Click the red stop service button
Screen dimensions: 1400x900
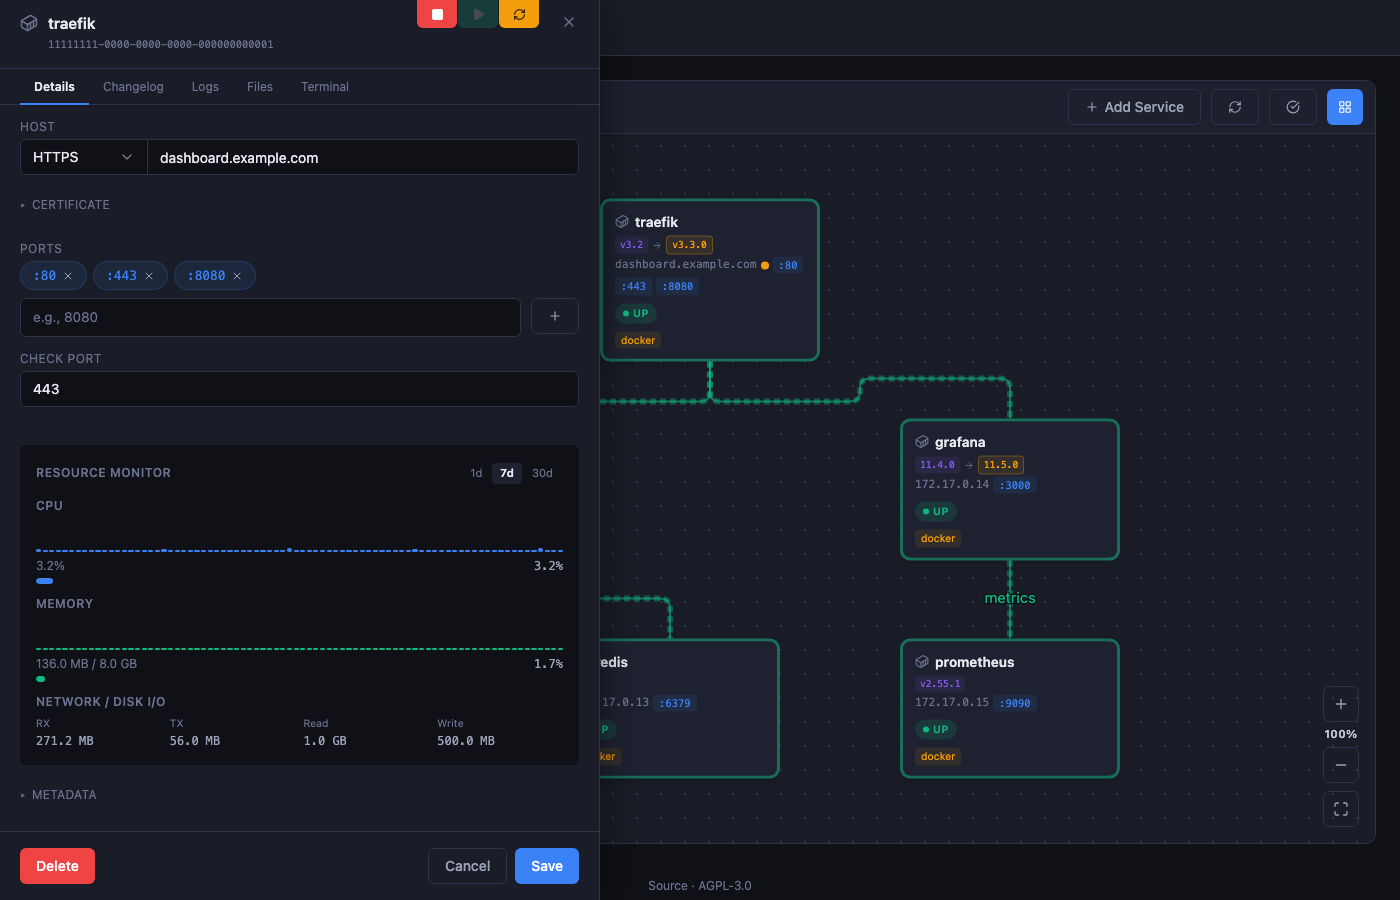437,14
